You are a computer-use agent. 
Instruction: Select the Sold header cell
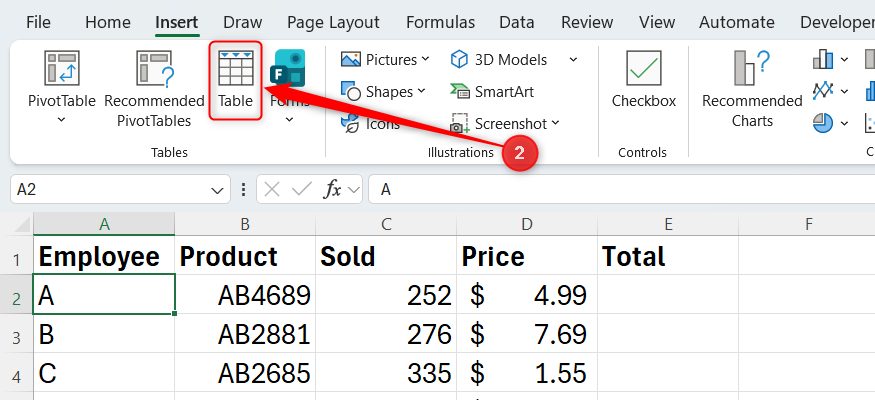pyautogui.click(x=386, y=256)
